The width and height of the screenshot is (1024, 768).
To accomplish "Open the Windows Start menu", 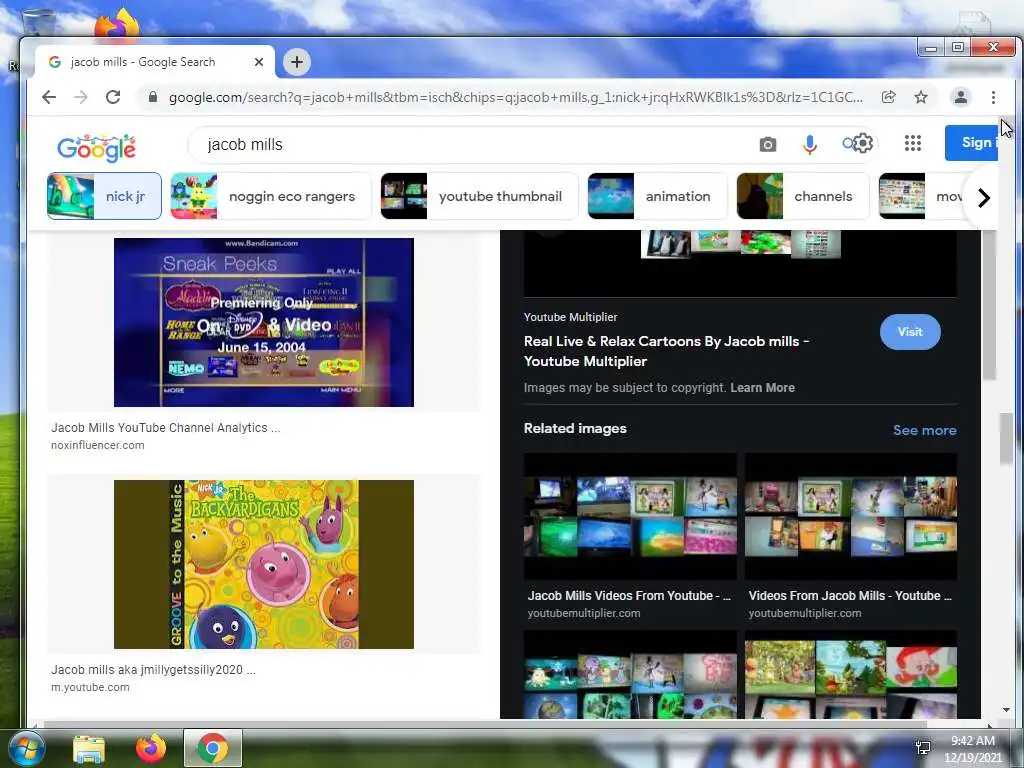I will click(25, 748).
